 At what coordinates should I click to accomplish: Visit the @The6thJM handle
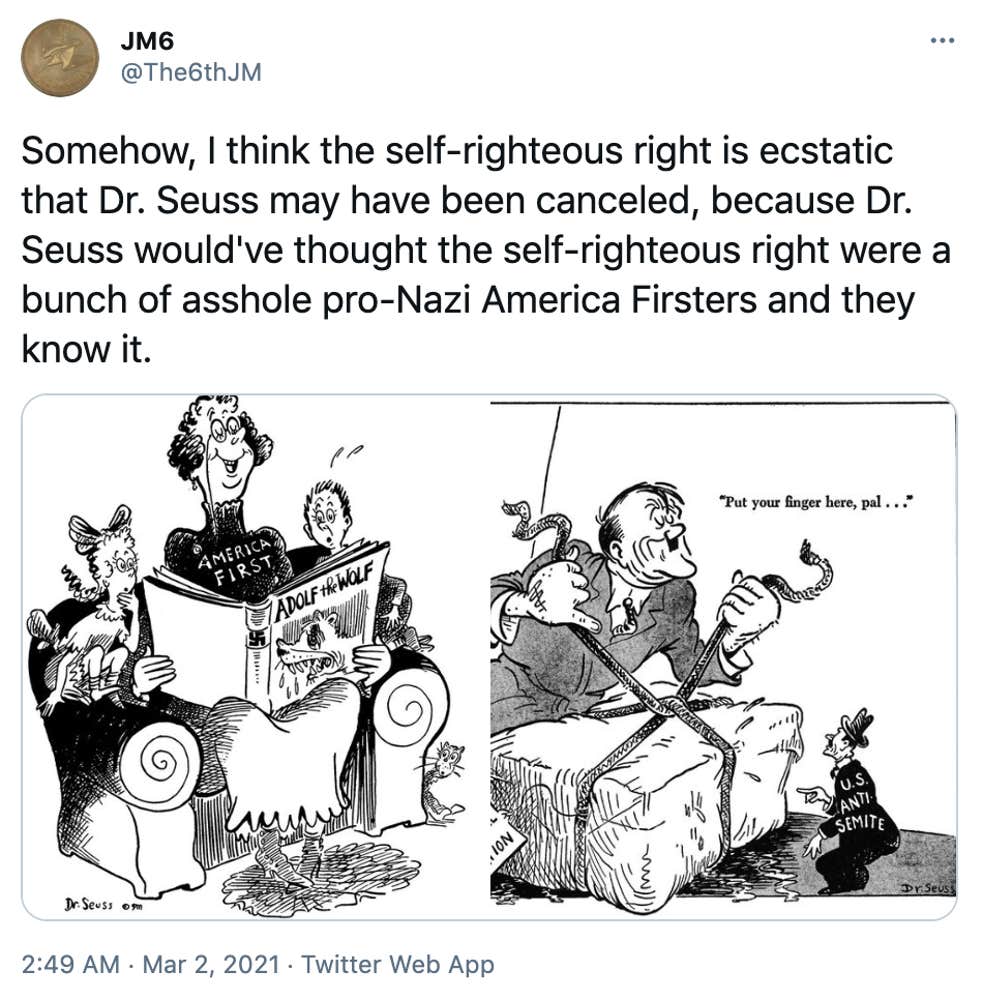(x=191, y=72)
